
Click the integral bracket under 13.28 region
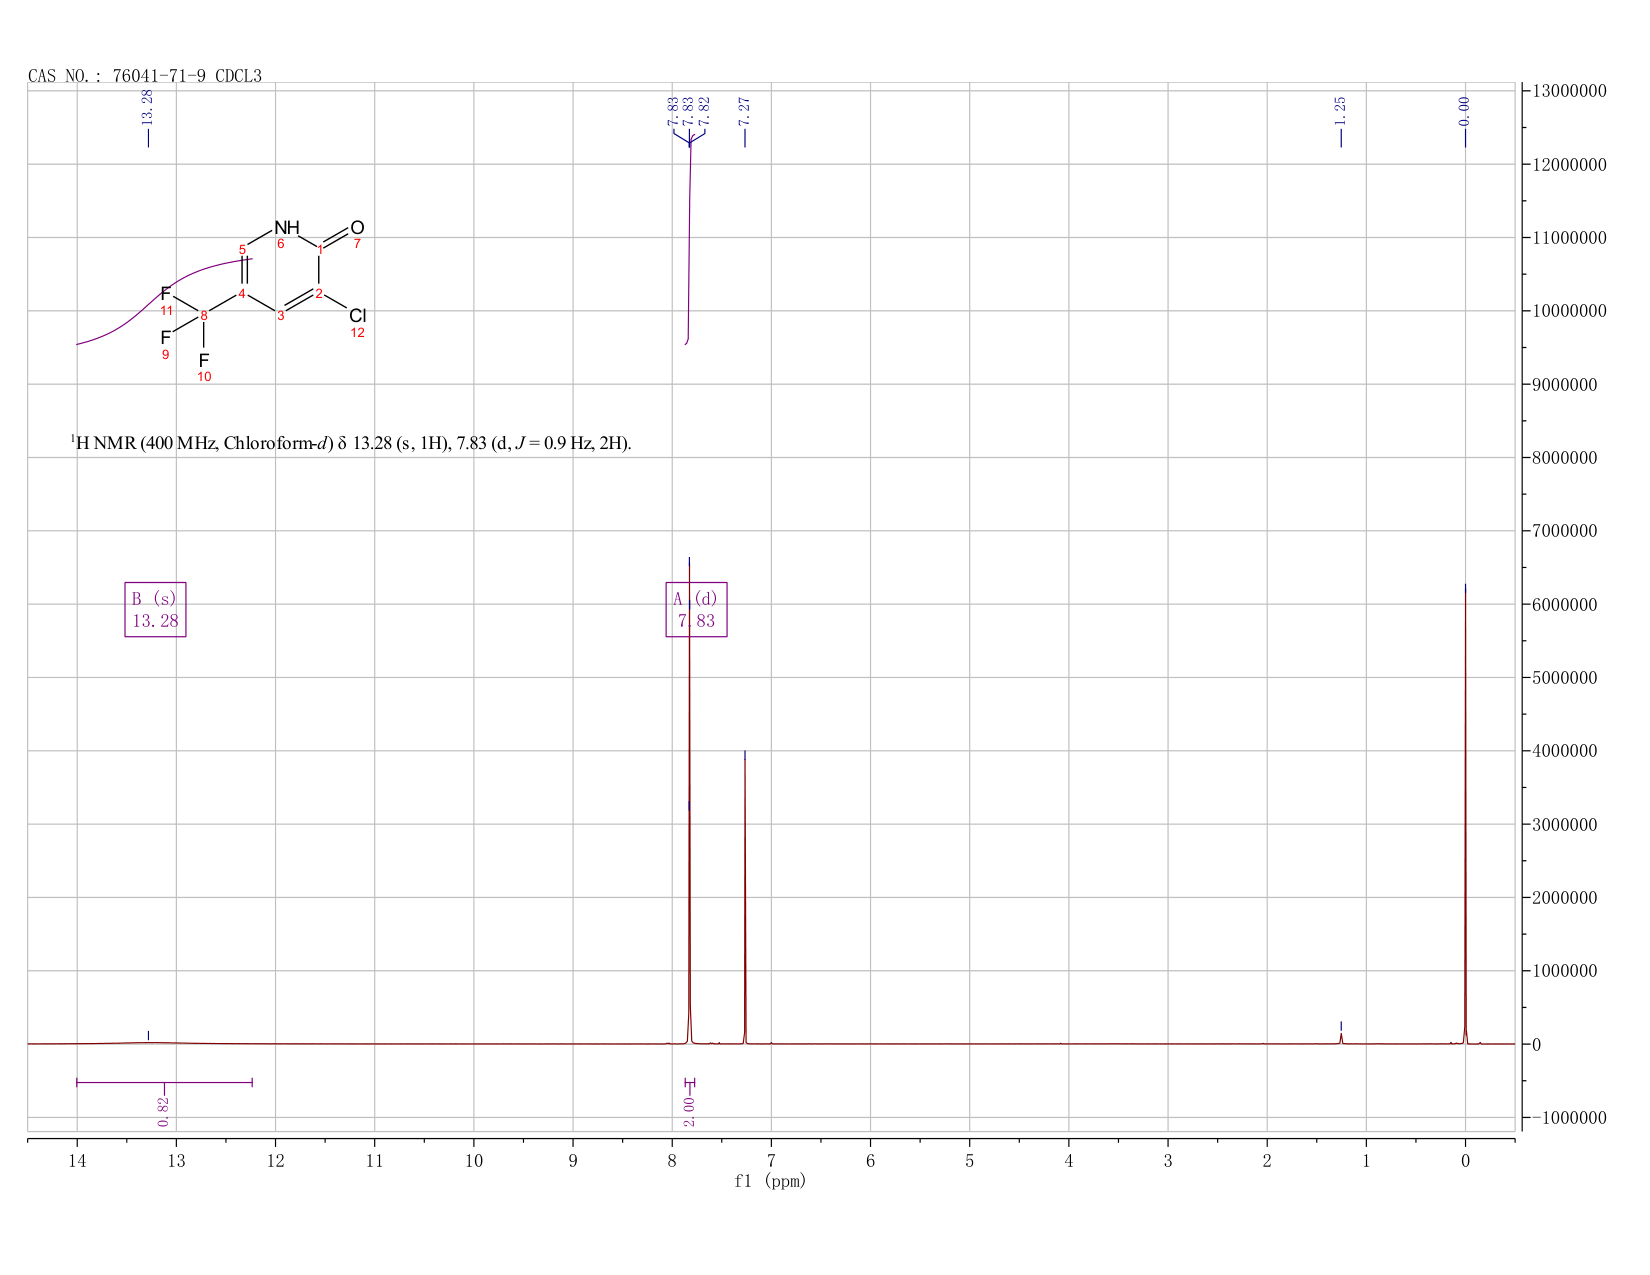[x=164, y=1082]
